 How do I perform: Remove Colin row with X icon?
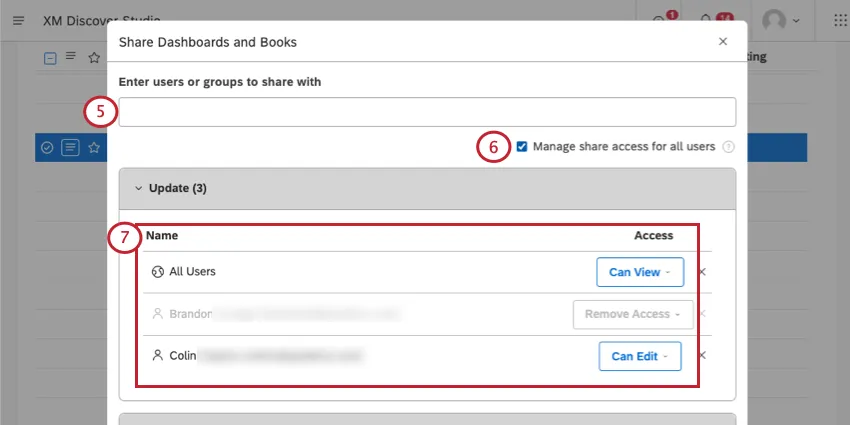tap(702, 355)
